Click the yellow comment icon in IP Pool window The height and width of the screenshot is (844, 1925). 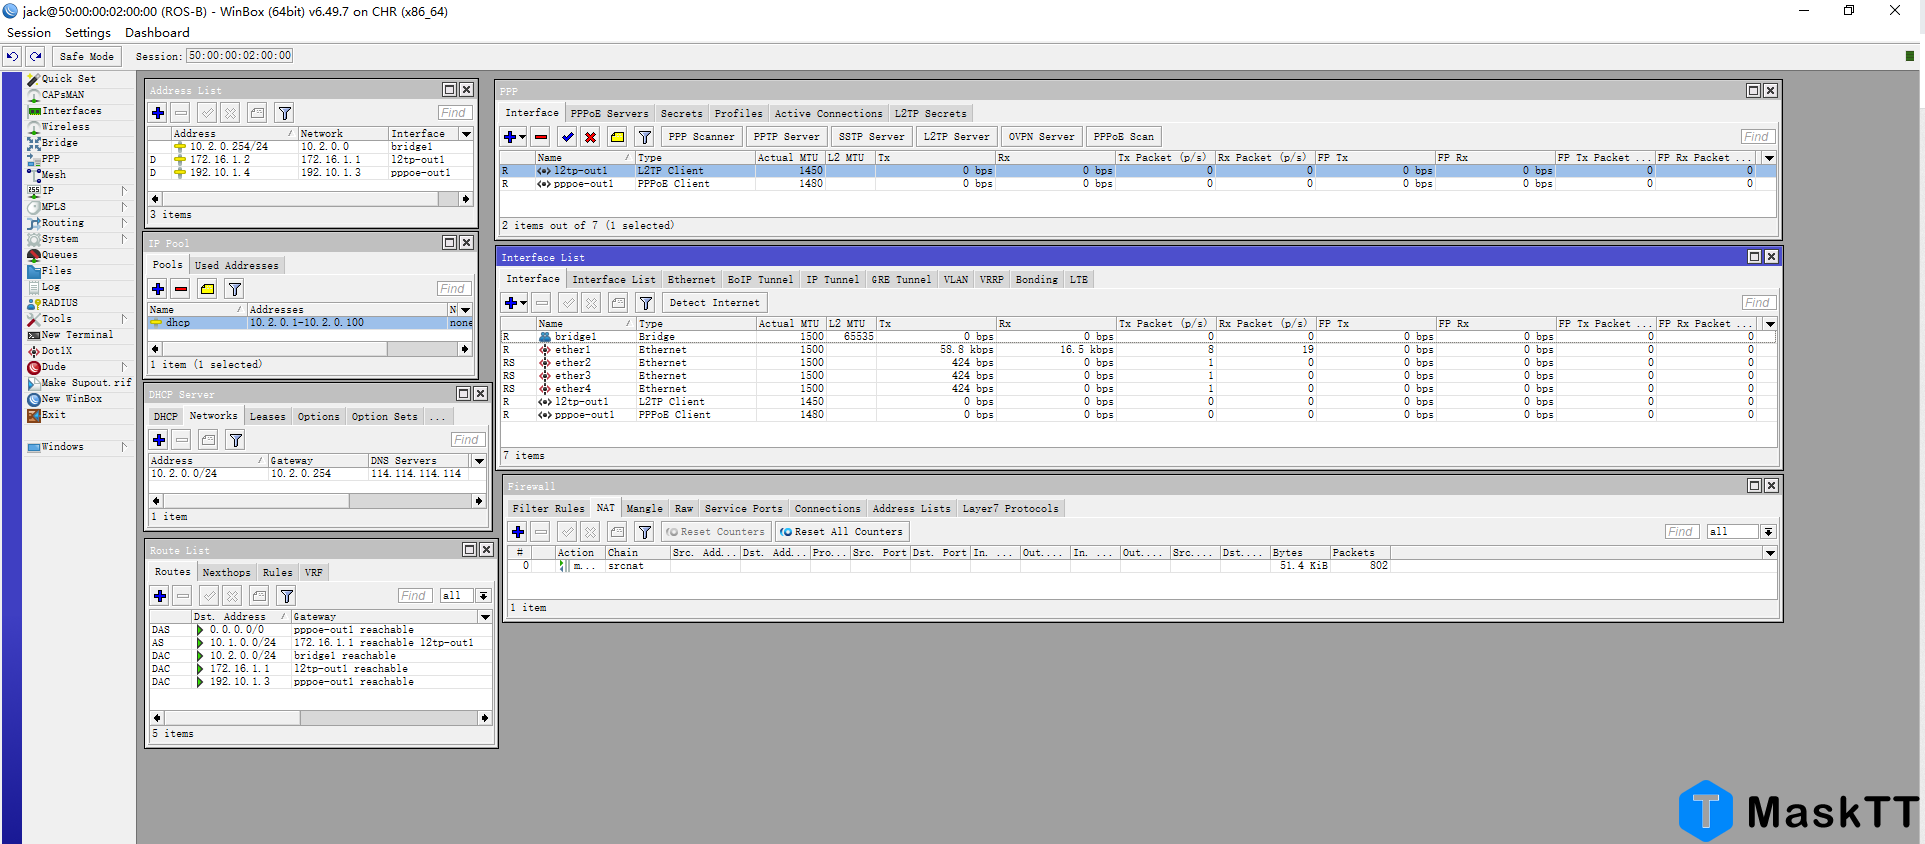click(207, 289)
